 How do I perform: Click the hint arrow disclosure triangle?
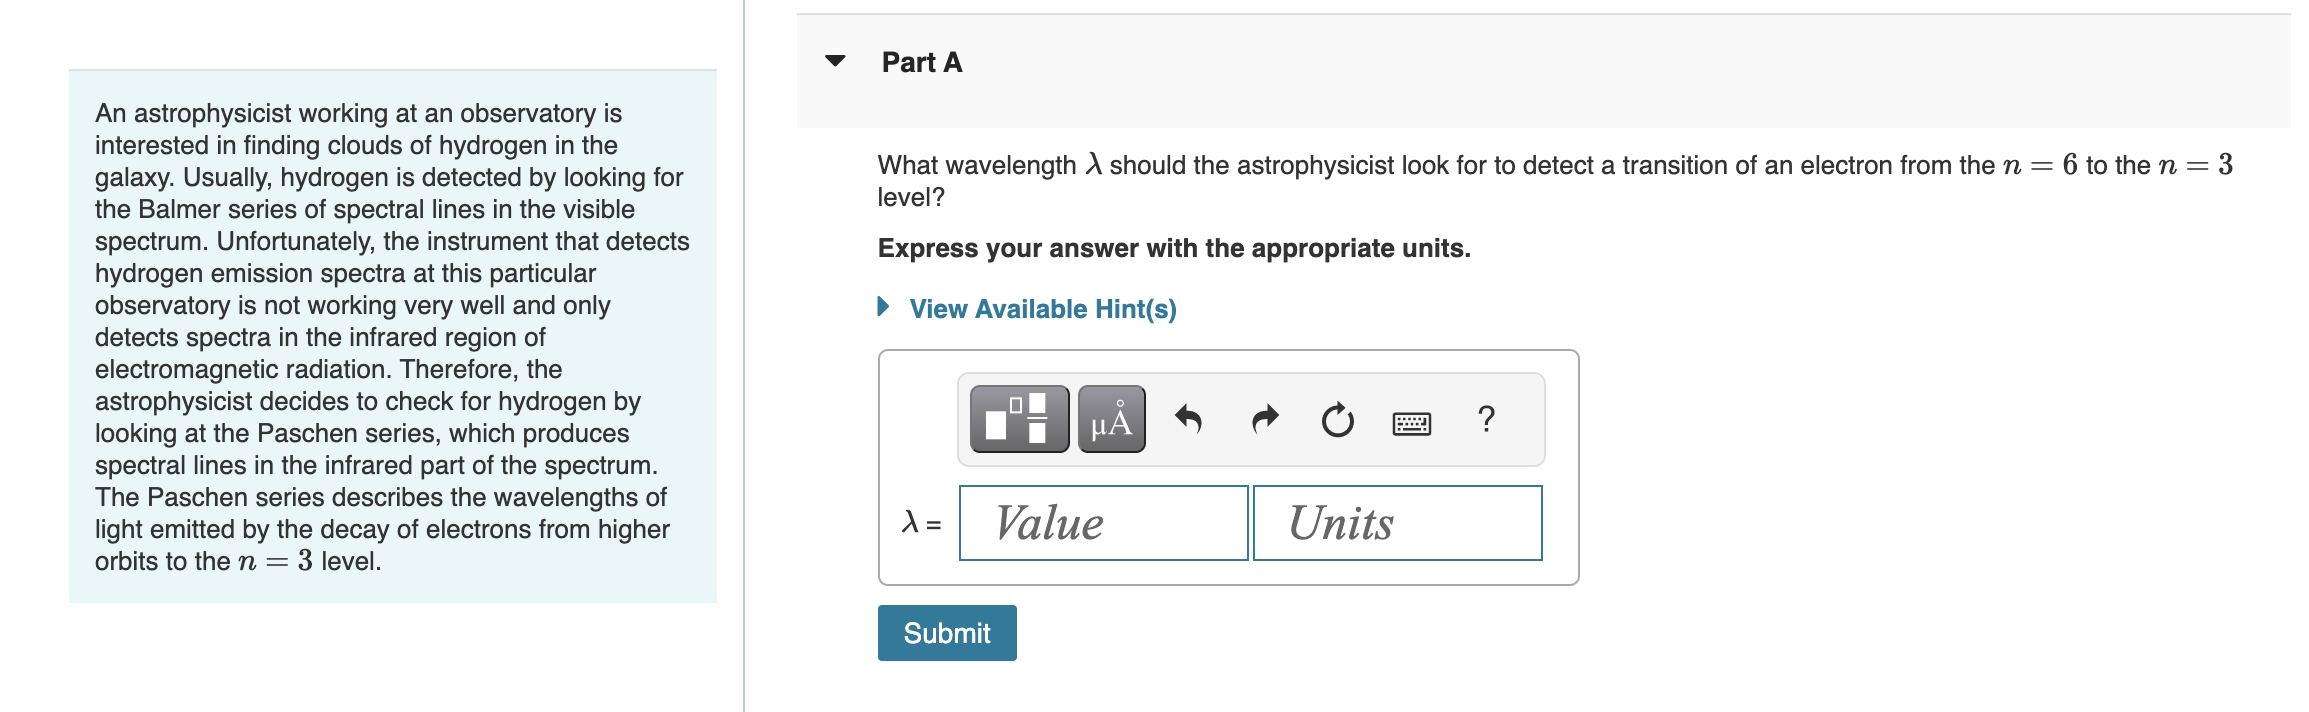884,307
